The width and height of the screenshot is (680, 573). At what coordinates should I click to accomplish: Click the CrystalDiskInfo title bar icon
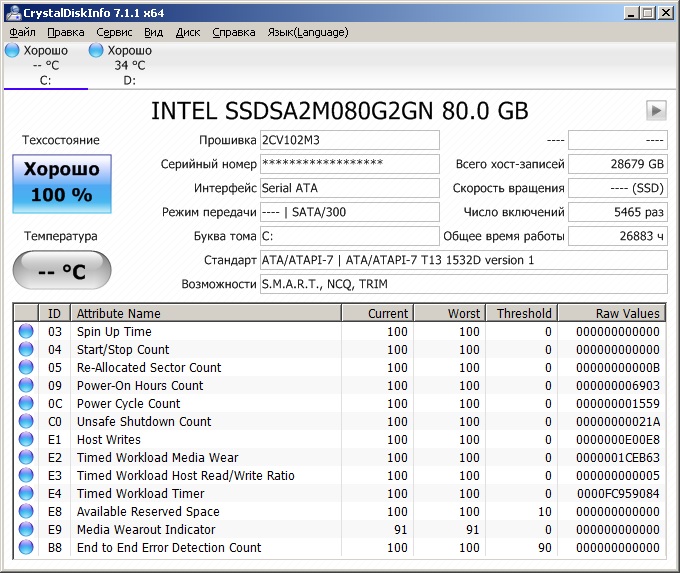tap(13, 12)
